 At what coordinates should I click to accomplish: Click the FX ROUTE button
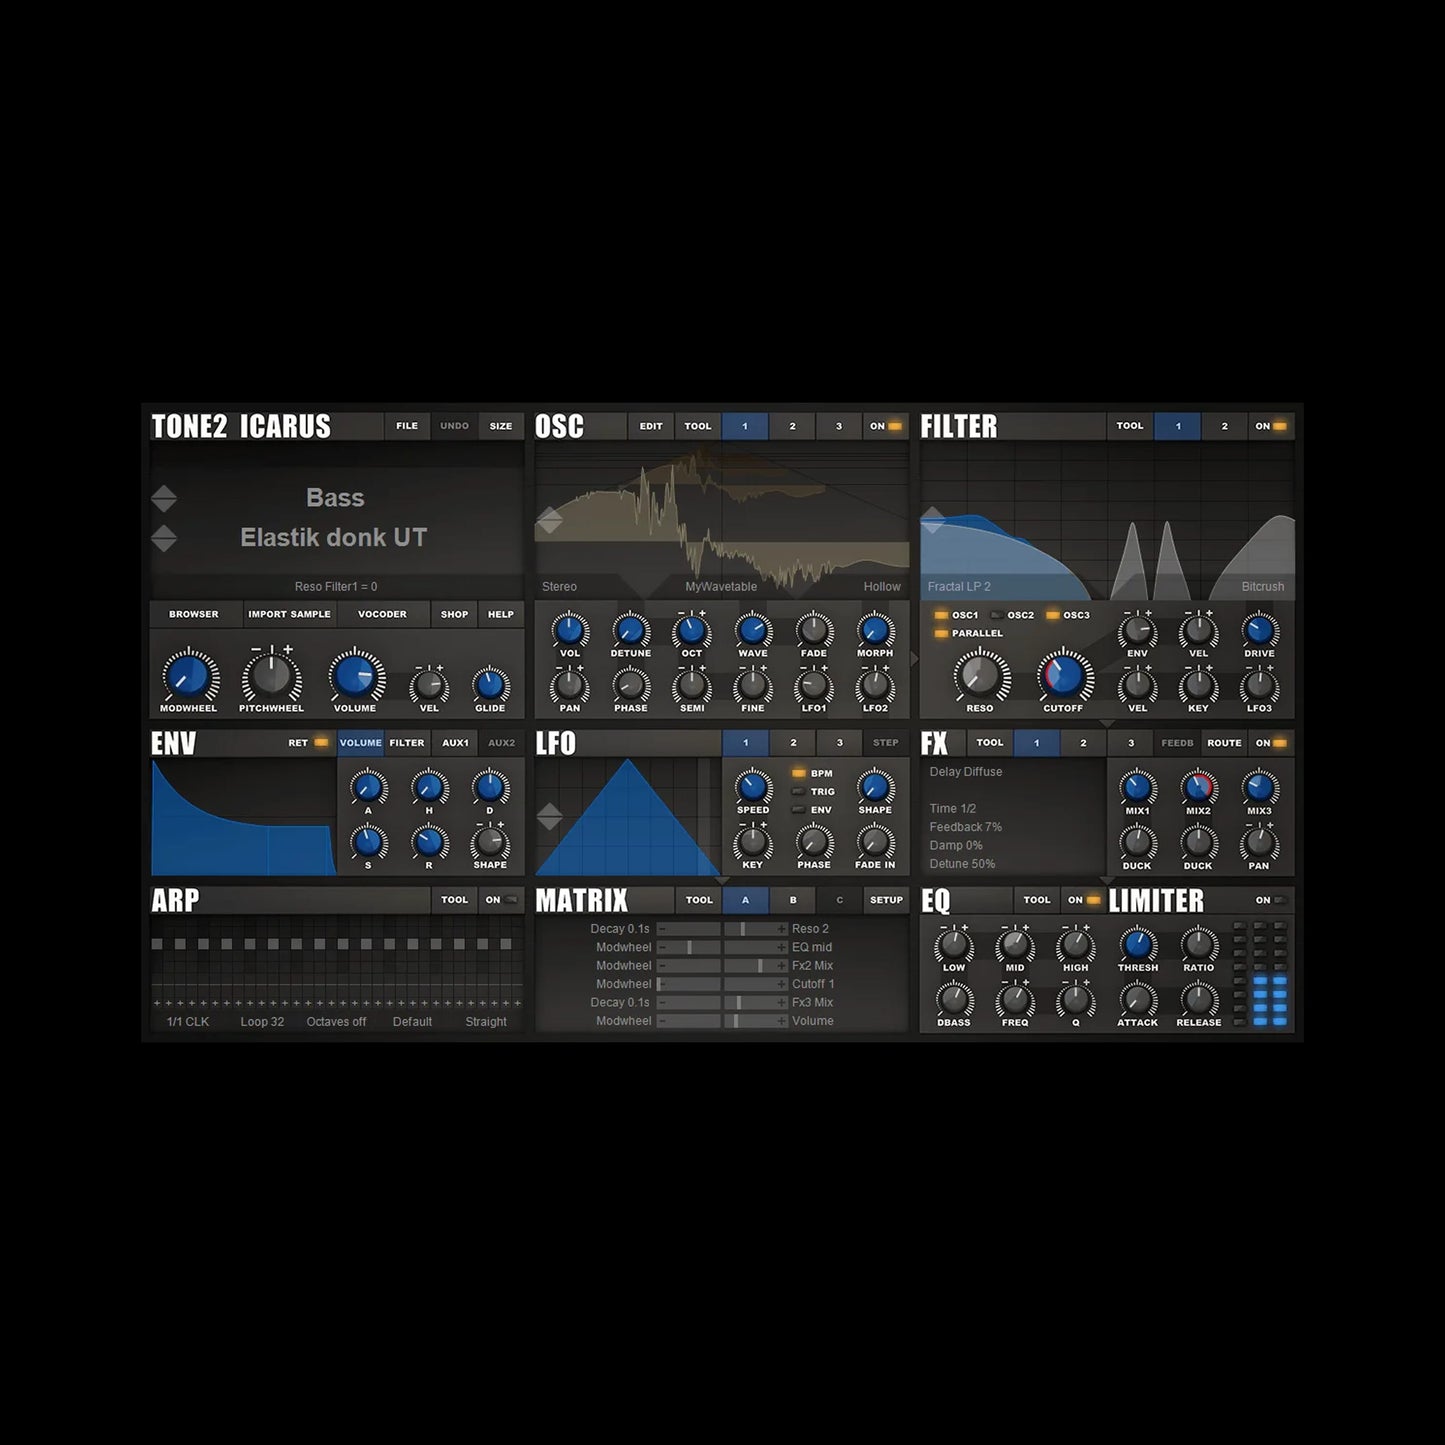pyautogui.click(x=1224, y=743)
